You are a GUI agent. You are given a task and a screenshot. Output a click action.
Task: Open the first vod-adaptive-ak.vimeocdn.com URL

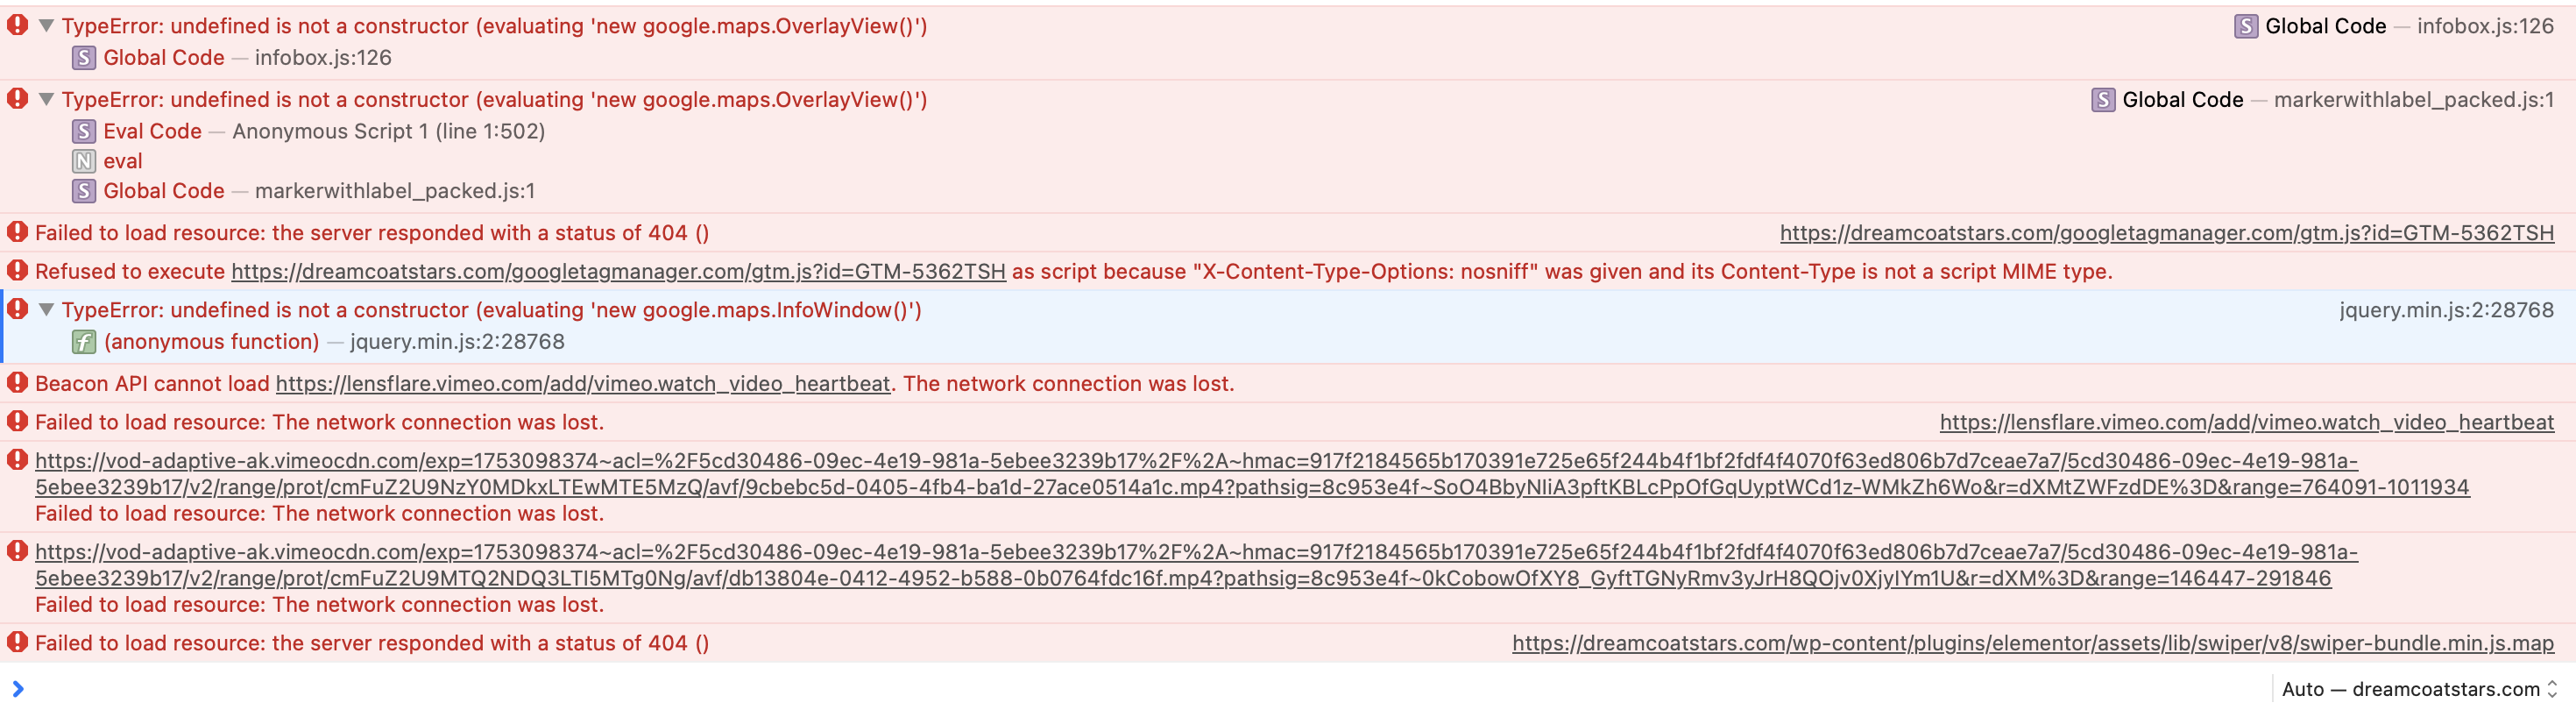1252,474
